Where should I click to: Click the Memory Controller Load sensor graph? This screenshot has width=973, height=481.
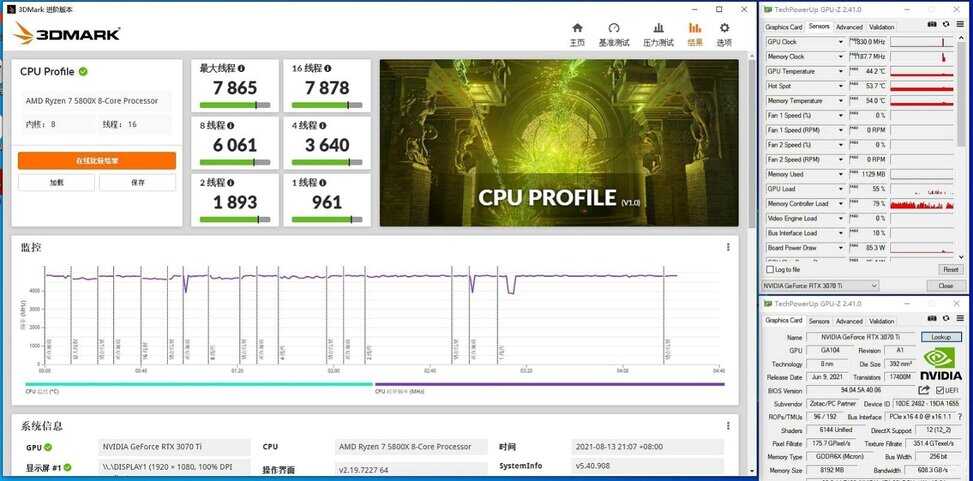[921, 204]
